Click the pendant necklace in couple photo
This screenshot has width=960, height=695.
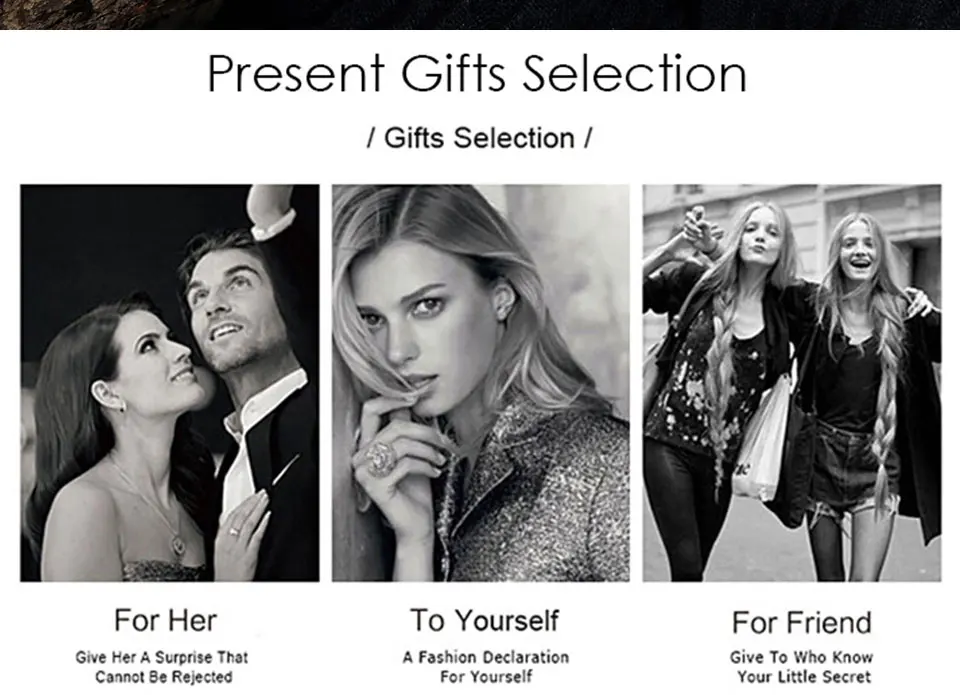tap(178, 543)
